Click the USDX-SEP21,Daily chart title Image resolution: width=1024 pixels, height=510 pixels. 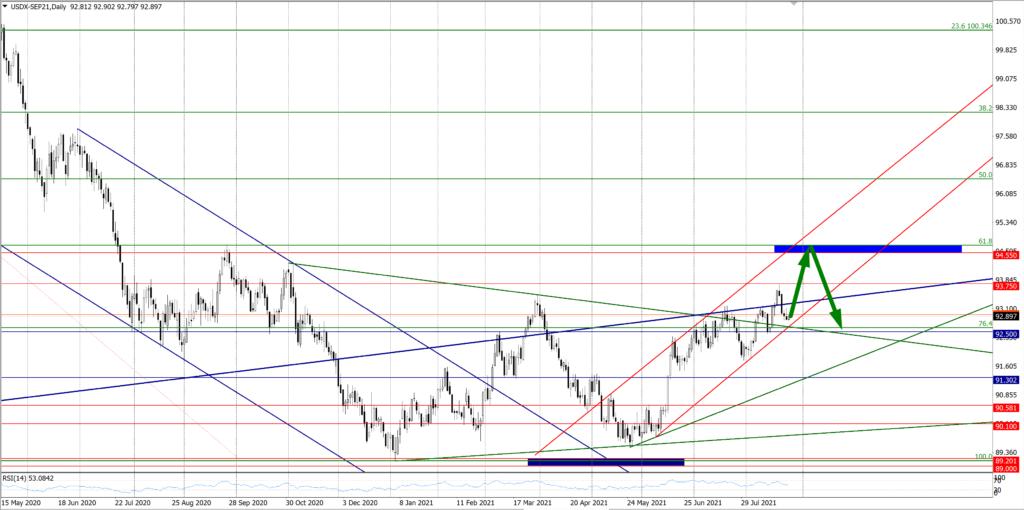pos(52,7)
